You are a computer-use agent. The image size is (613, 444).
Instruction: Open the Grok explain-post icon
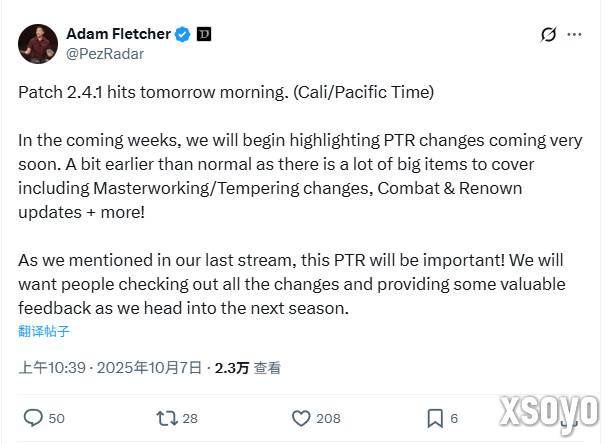(x=548, y=35)
